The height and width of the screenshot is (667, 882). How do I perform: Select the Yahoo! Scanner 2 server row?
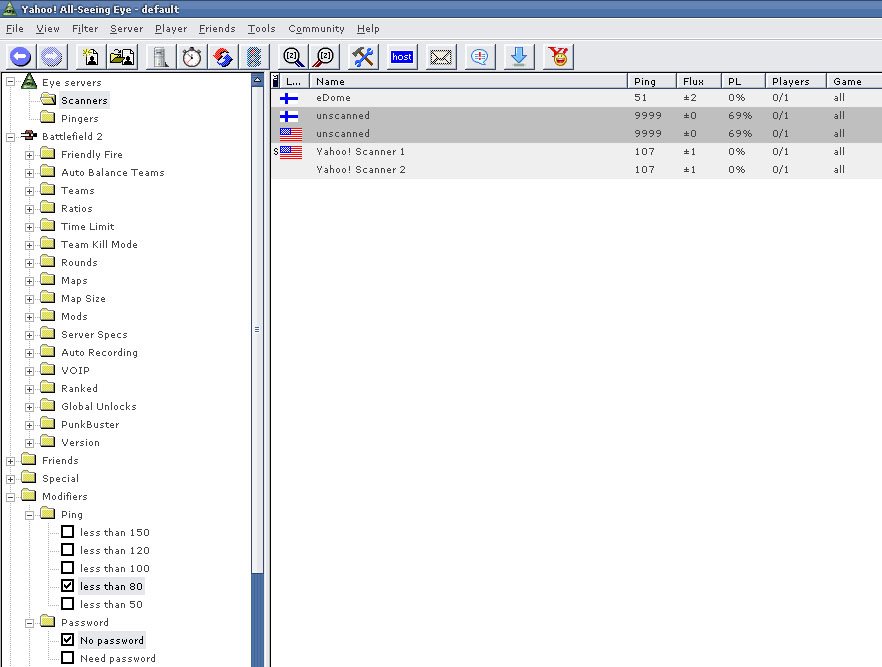click(576, 170)
